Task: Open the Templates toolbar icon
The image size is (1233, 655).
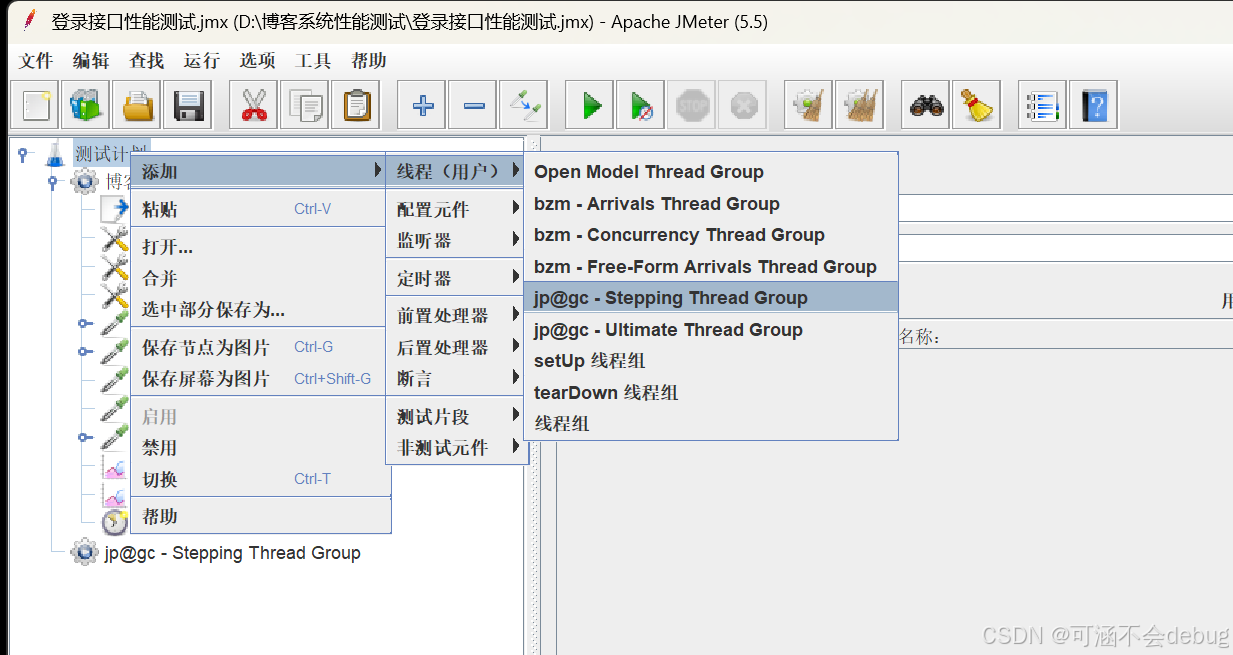Action: click(85, 105)
